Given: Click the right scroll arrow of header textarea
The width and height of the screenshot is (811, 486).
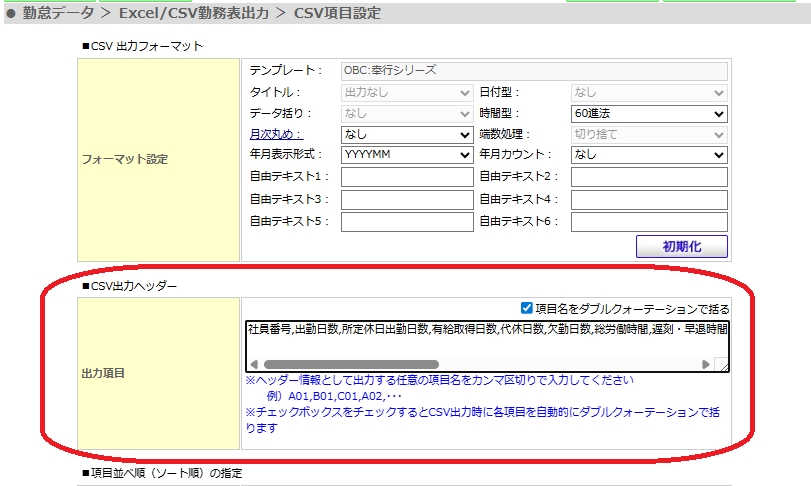Looking at the screenshot, I should click(x=706, y=365).
